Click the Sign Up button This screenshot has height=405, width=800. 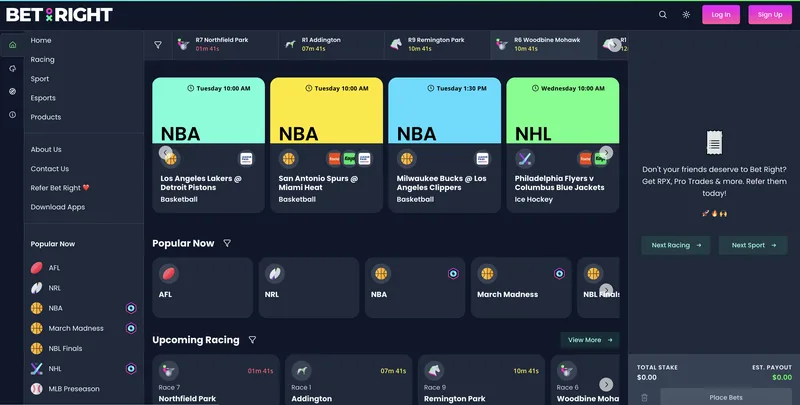pos(769,15)
